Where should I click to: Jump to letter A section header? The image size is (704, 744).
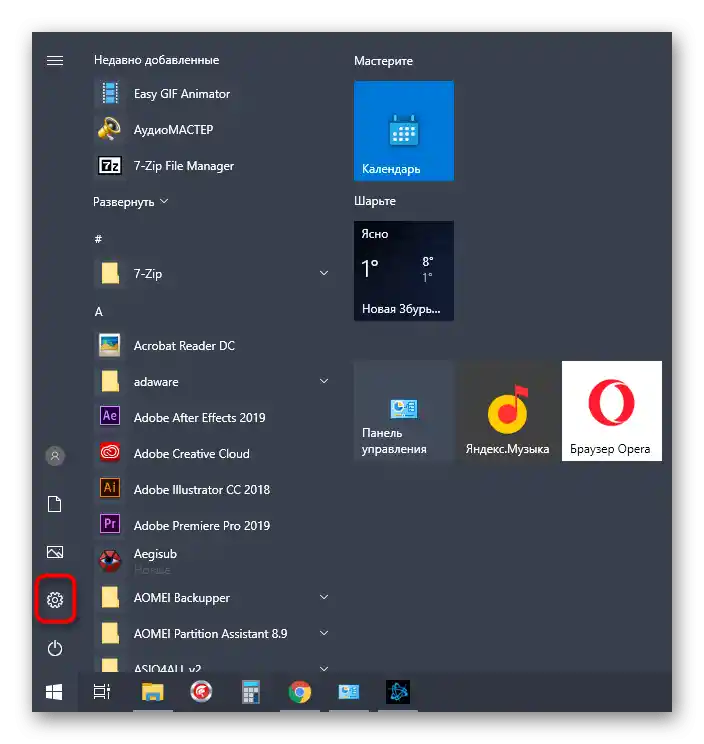coord(99,312)
